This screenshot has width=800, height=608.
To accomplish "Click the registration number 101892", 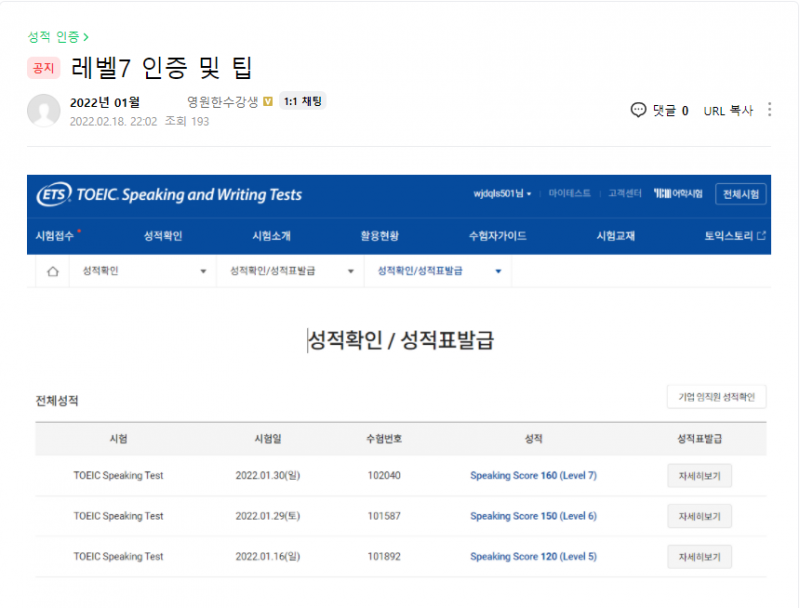I will point(384,556).
